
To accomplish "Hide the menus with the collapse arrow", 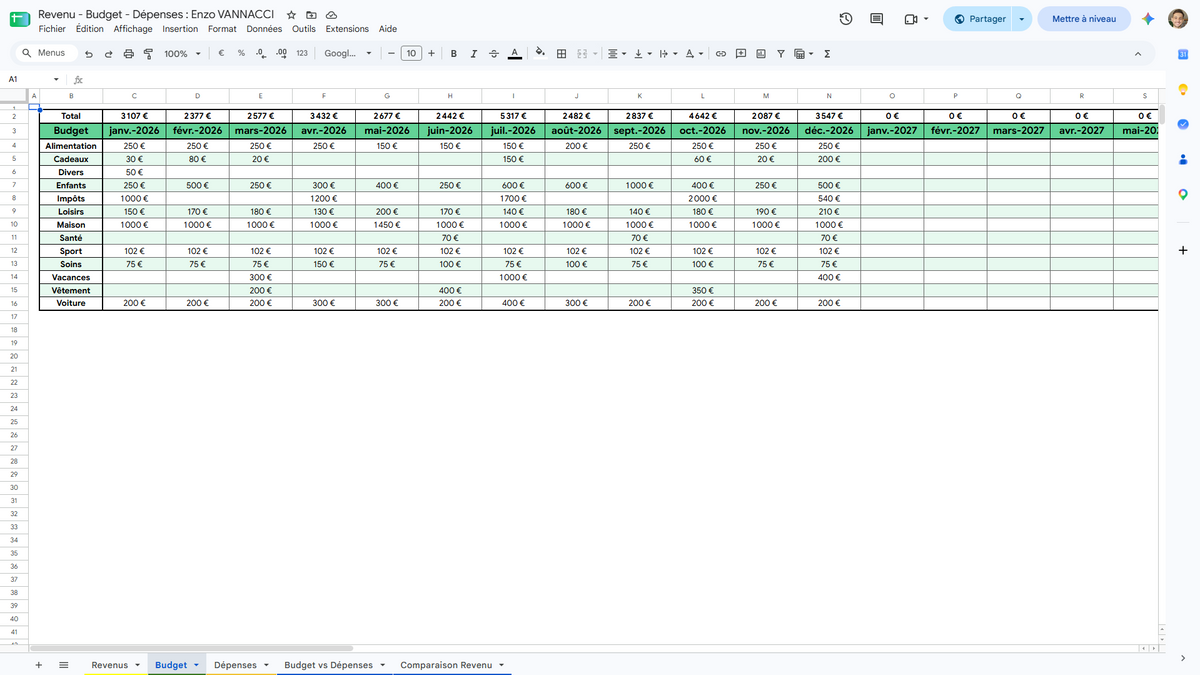I will point(1138,54).
